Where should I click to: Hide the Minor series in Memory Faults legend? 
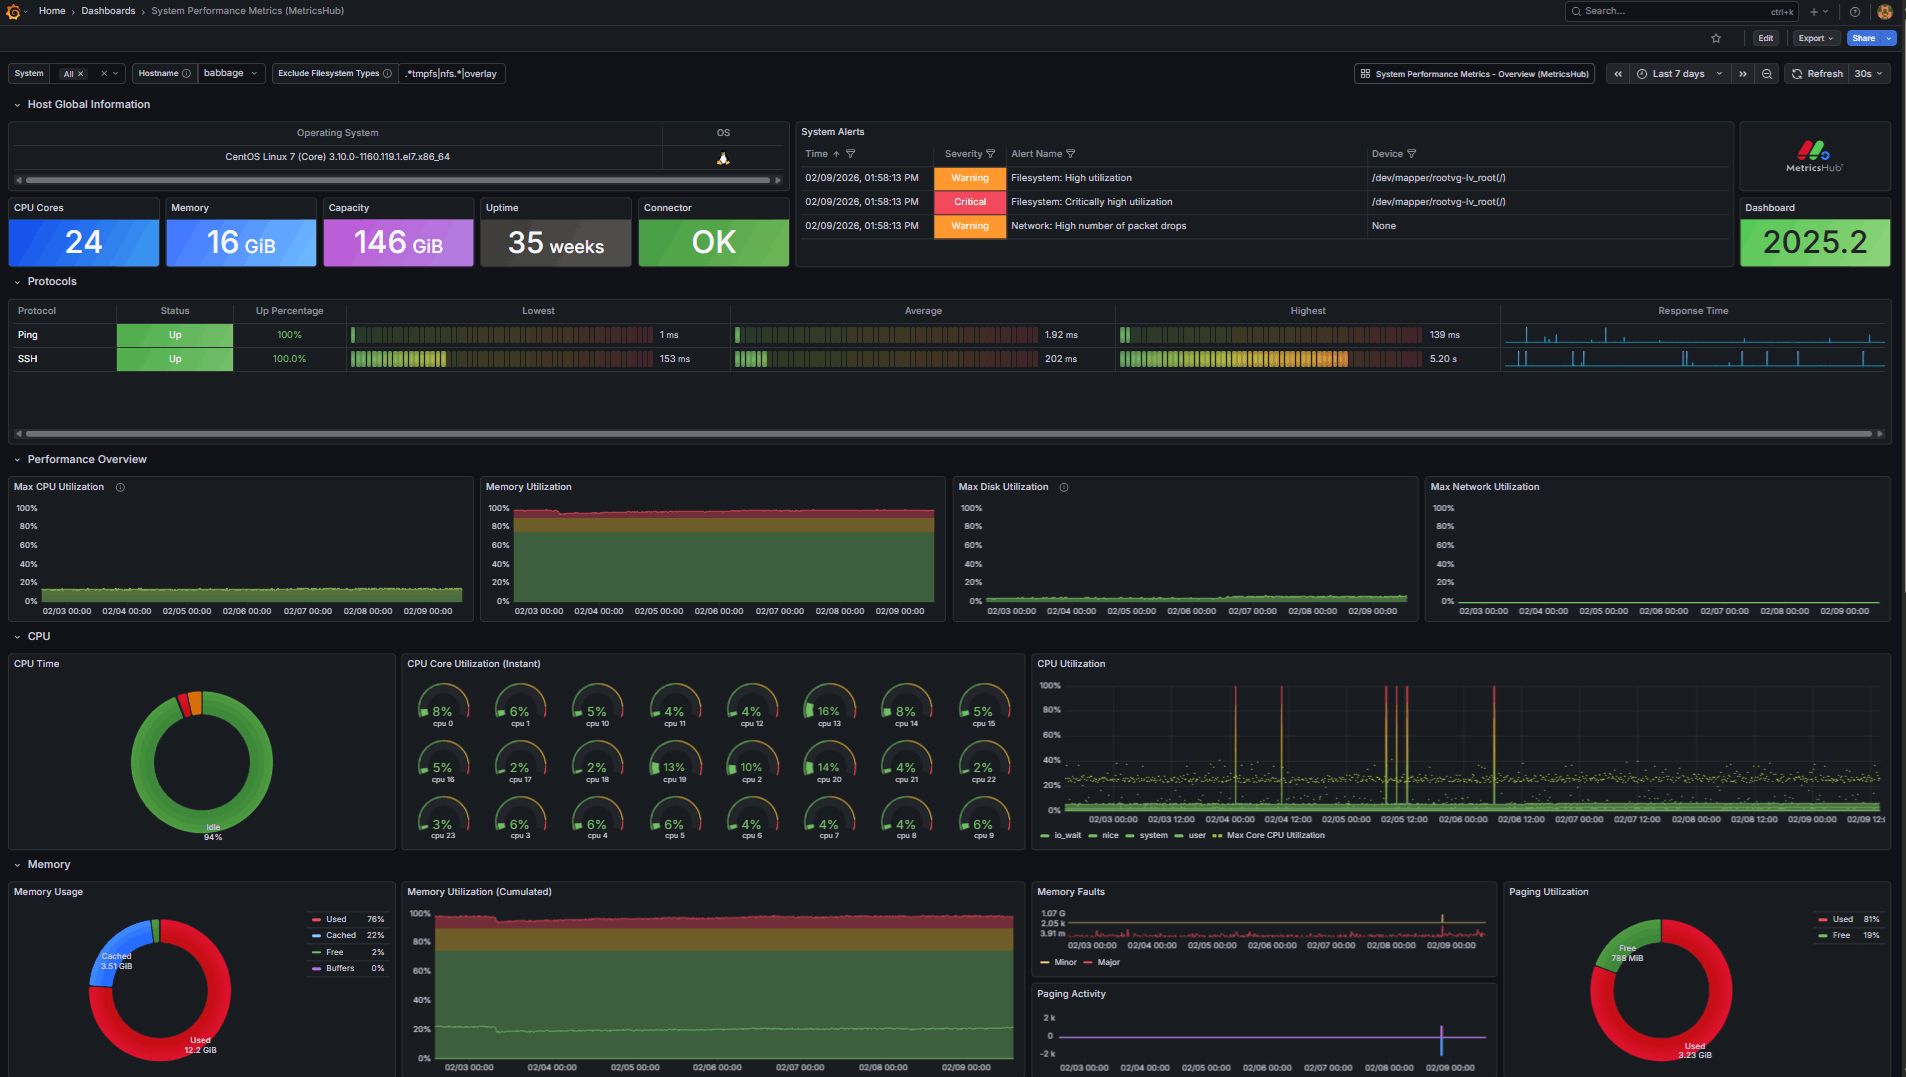tap(1064, 962)
